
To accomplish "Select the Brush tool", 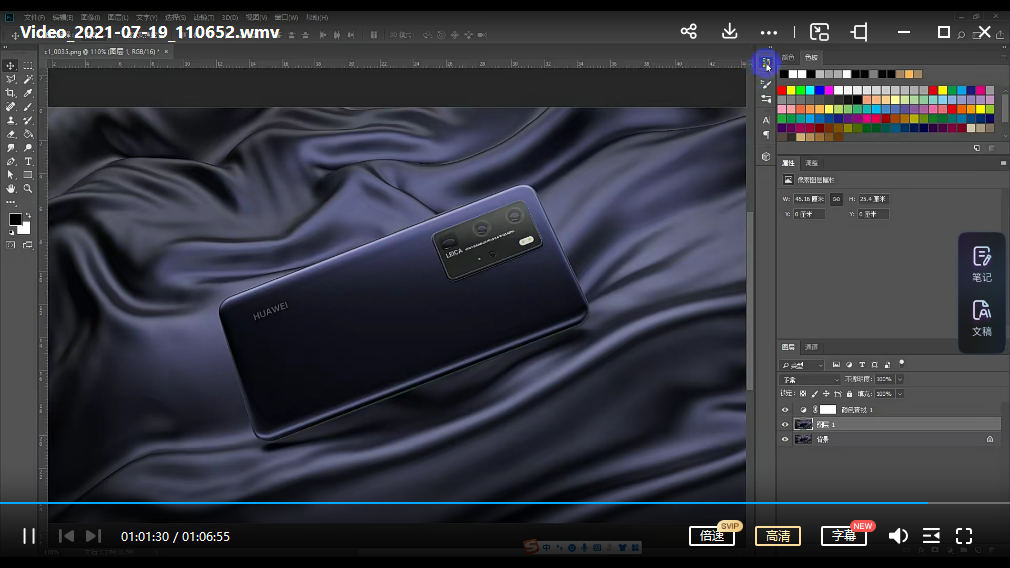I will pyautogui.click(x=28, y=106).
